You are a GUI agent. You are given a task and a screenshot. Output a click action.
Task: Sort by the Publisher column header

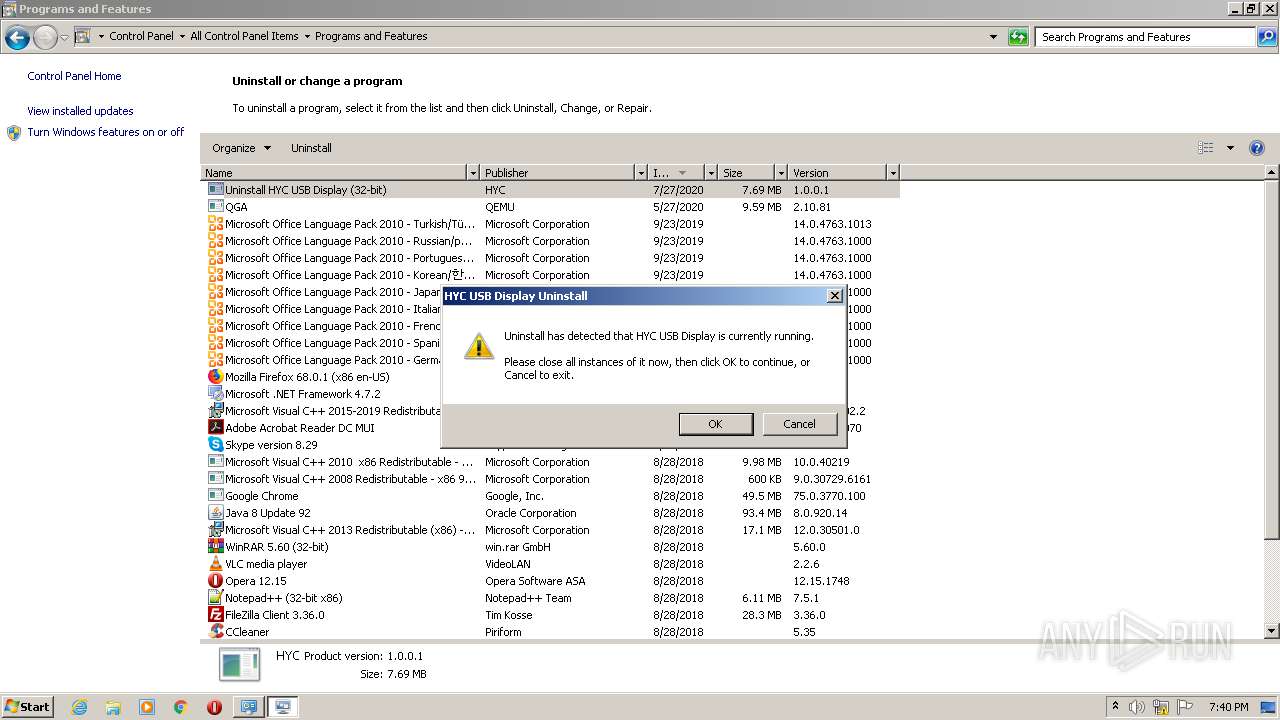pyautogui.click(x=558, y=173)
